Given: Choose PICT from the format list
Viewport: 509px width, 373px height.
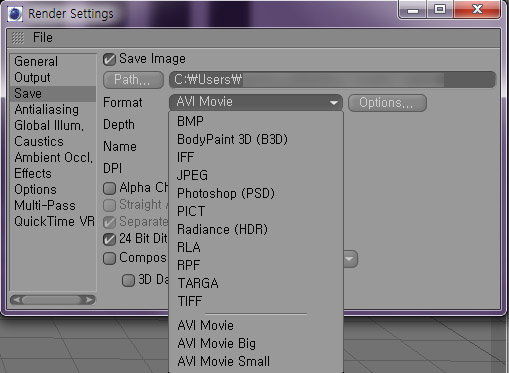Looking at the screenshot, I should 256,211.
